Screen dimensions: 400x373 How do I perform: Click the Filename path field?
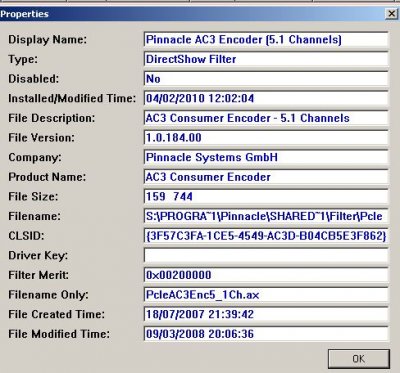pyautogui.click(x=266, y=216)
